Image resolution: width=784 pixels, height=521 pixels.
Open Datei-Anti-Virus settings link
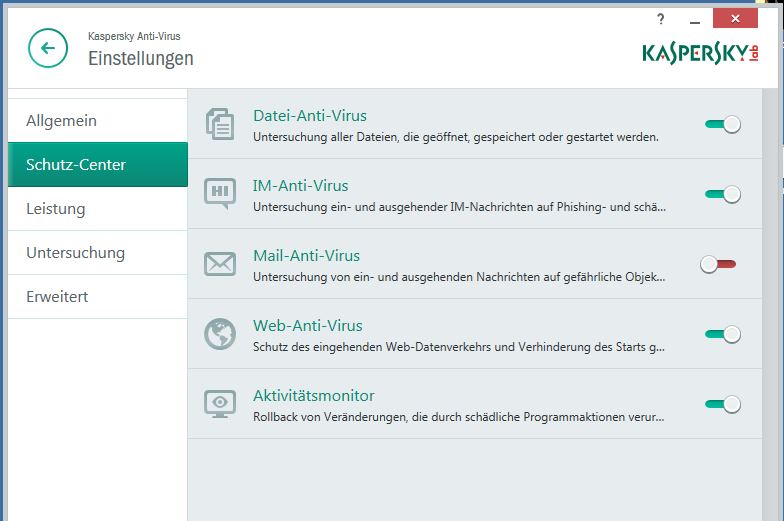[307, 115]
